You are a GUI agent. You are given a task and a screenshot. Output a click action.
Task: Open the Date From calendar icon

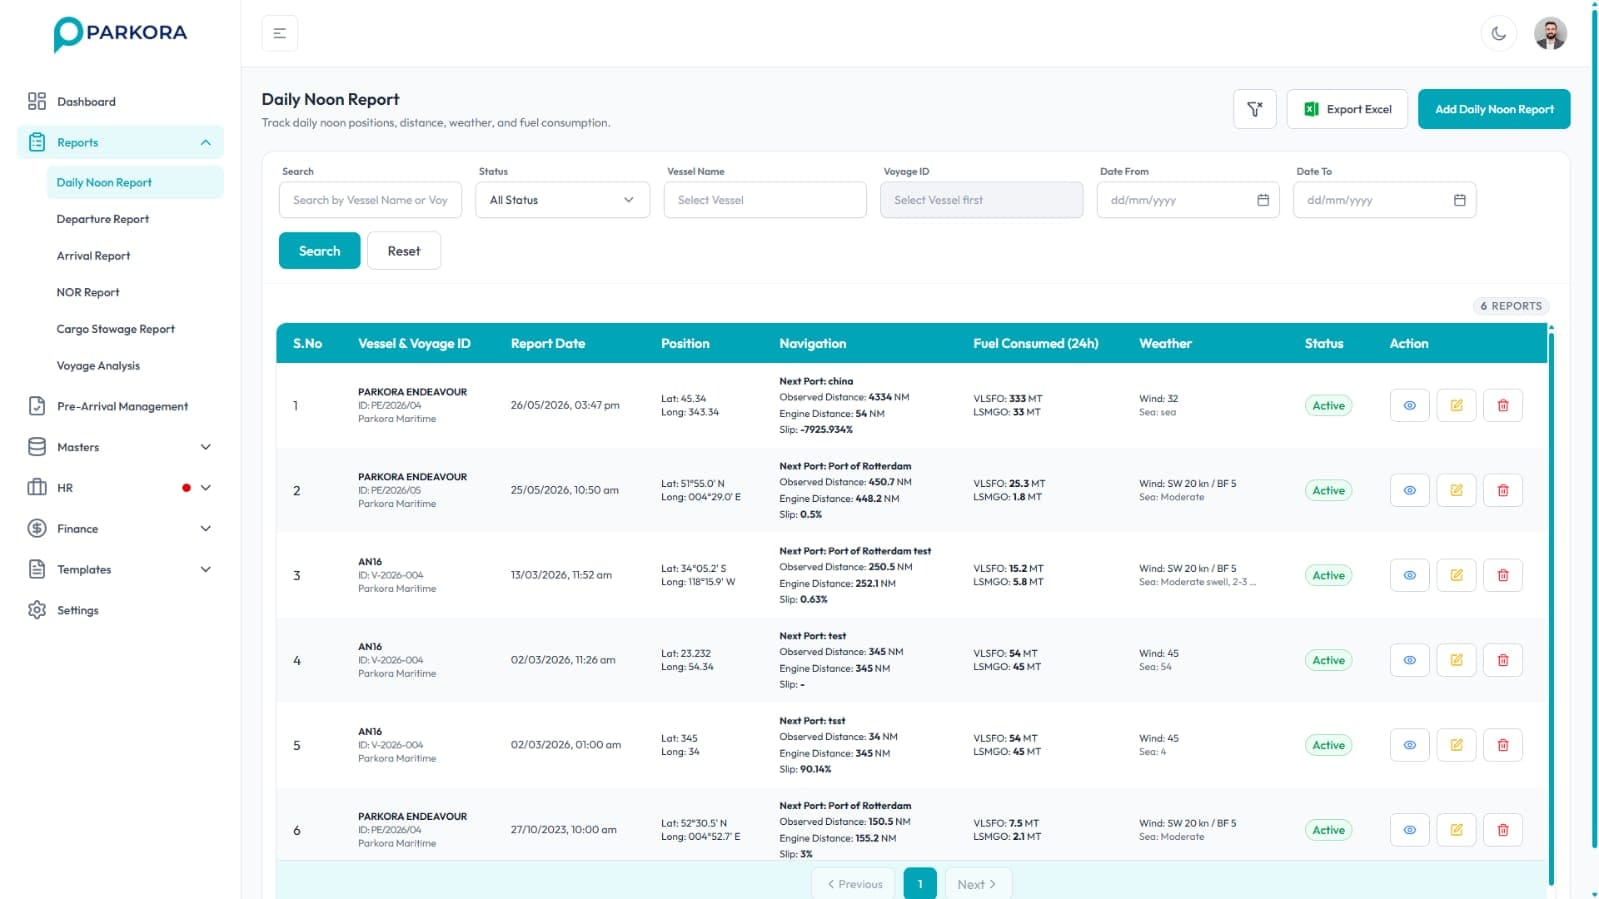[1262, 200]
